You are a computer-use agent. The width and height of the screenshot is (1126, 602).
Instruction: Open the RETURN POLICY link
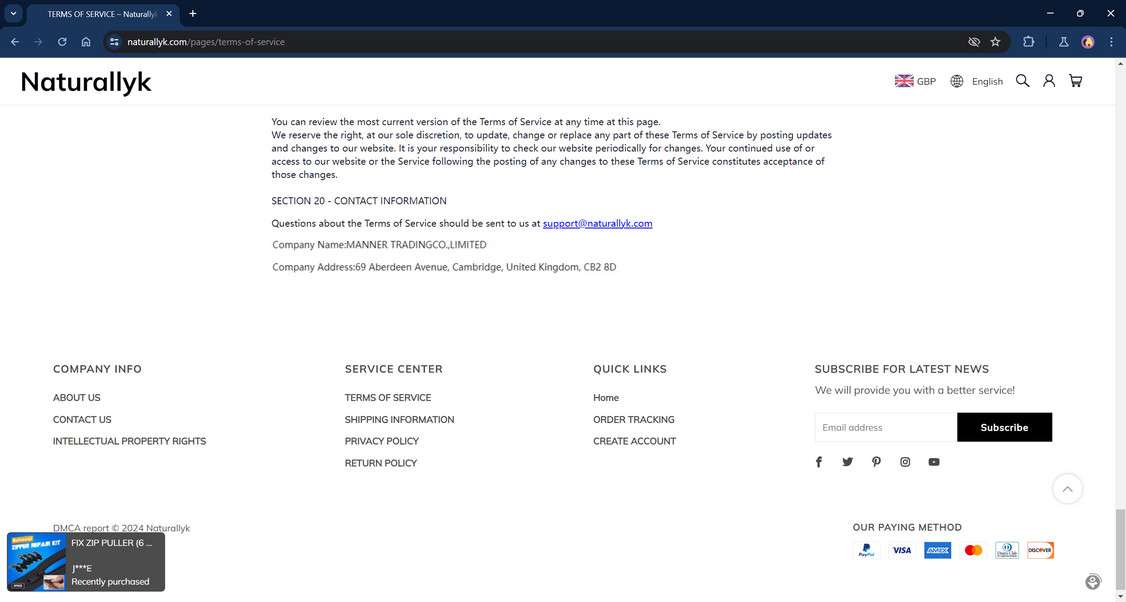click(x=381, y=463)
